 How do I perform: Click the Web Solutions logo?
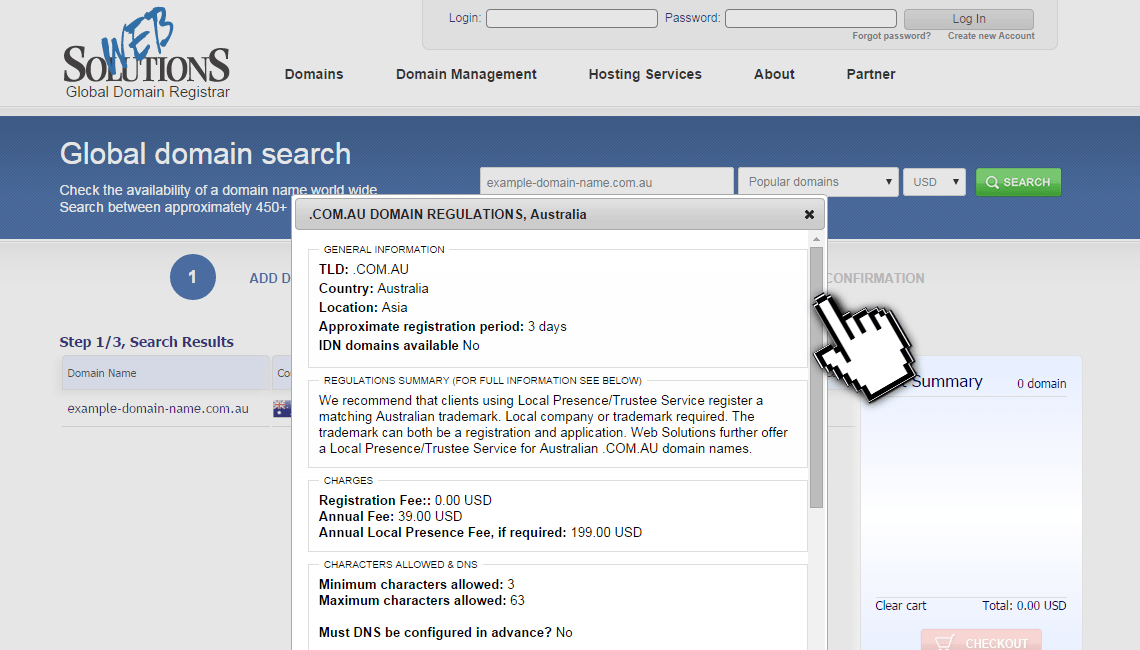[x=147, y=55]
